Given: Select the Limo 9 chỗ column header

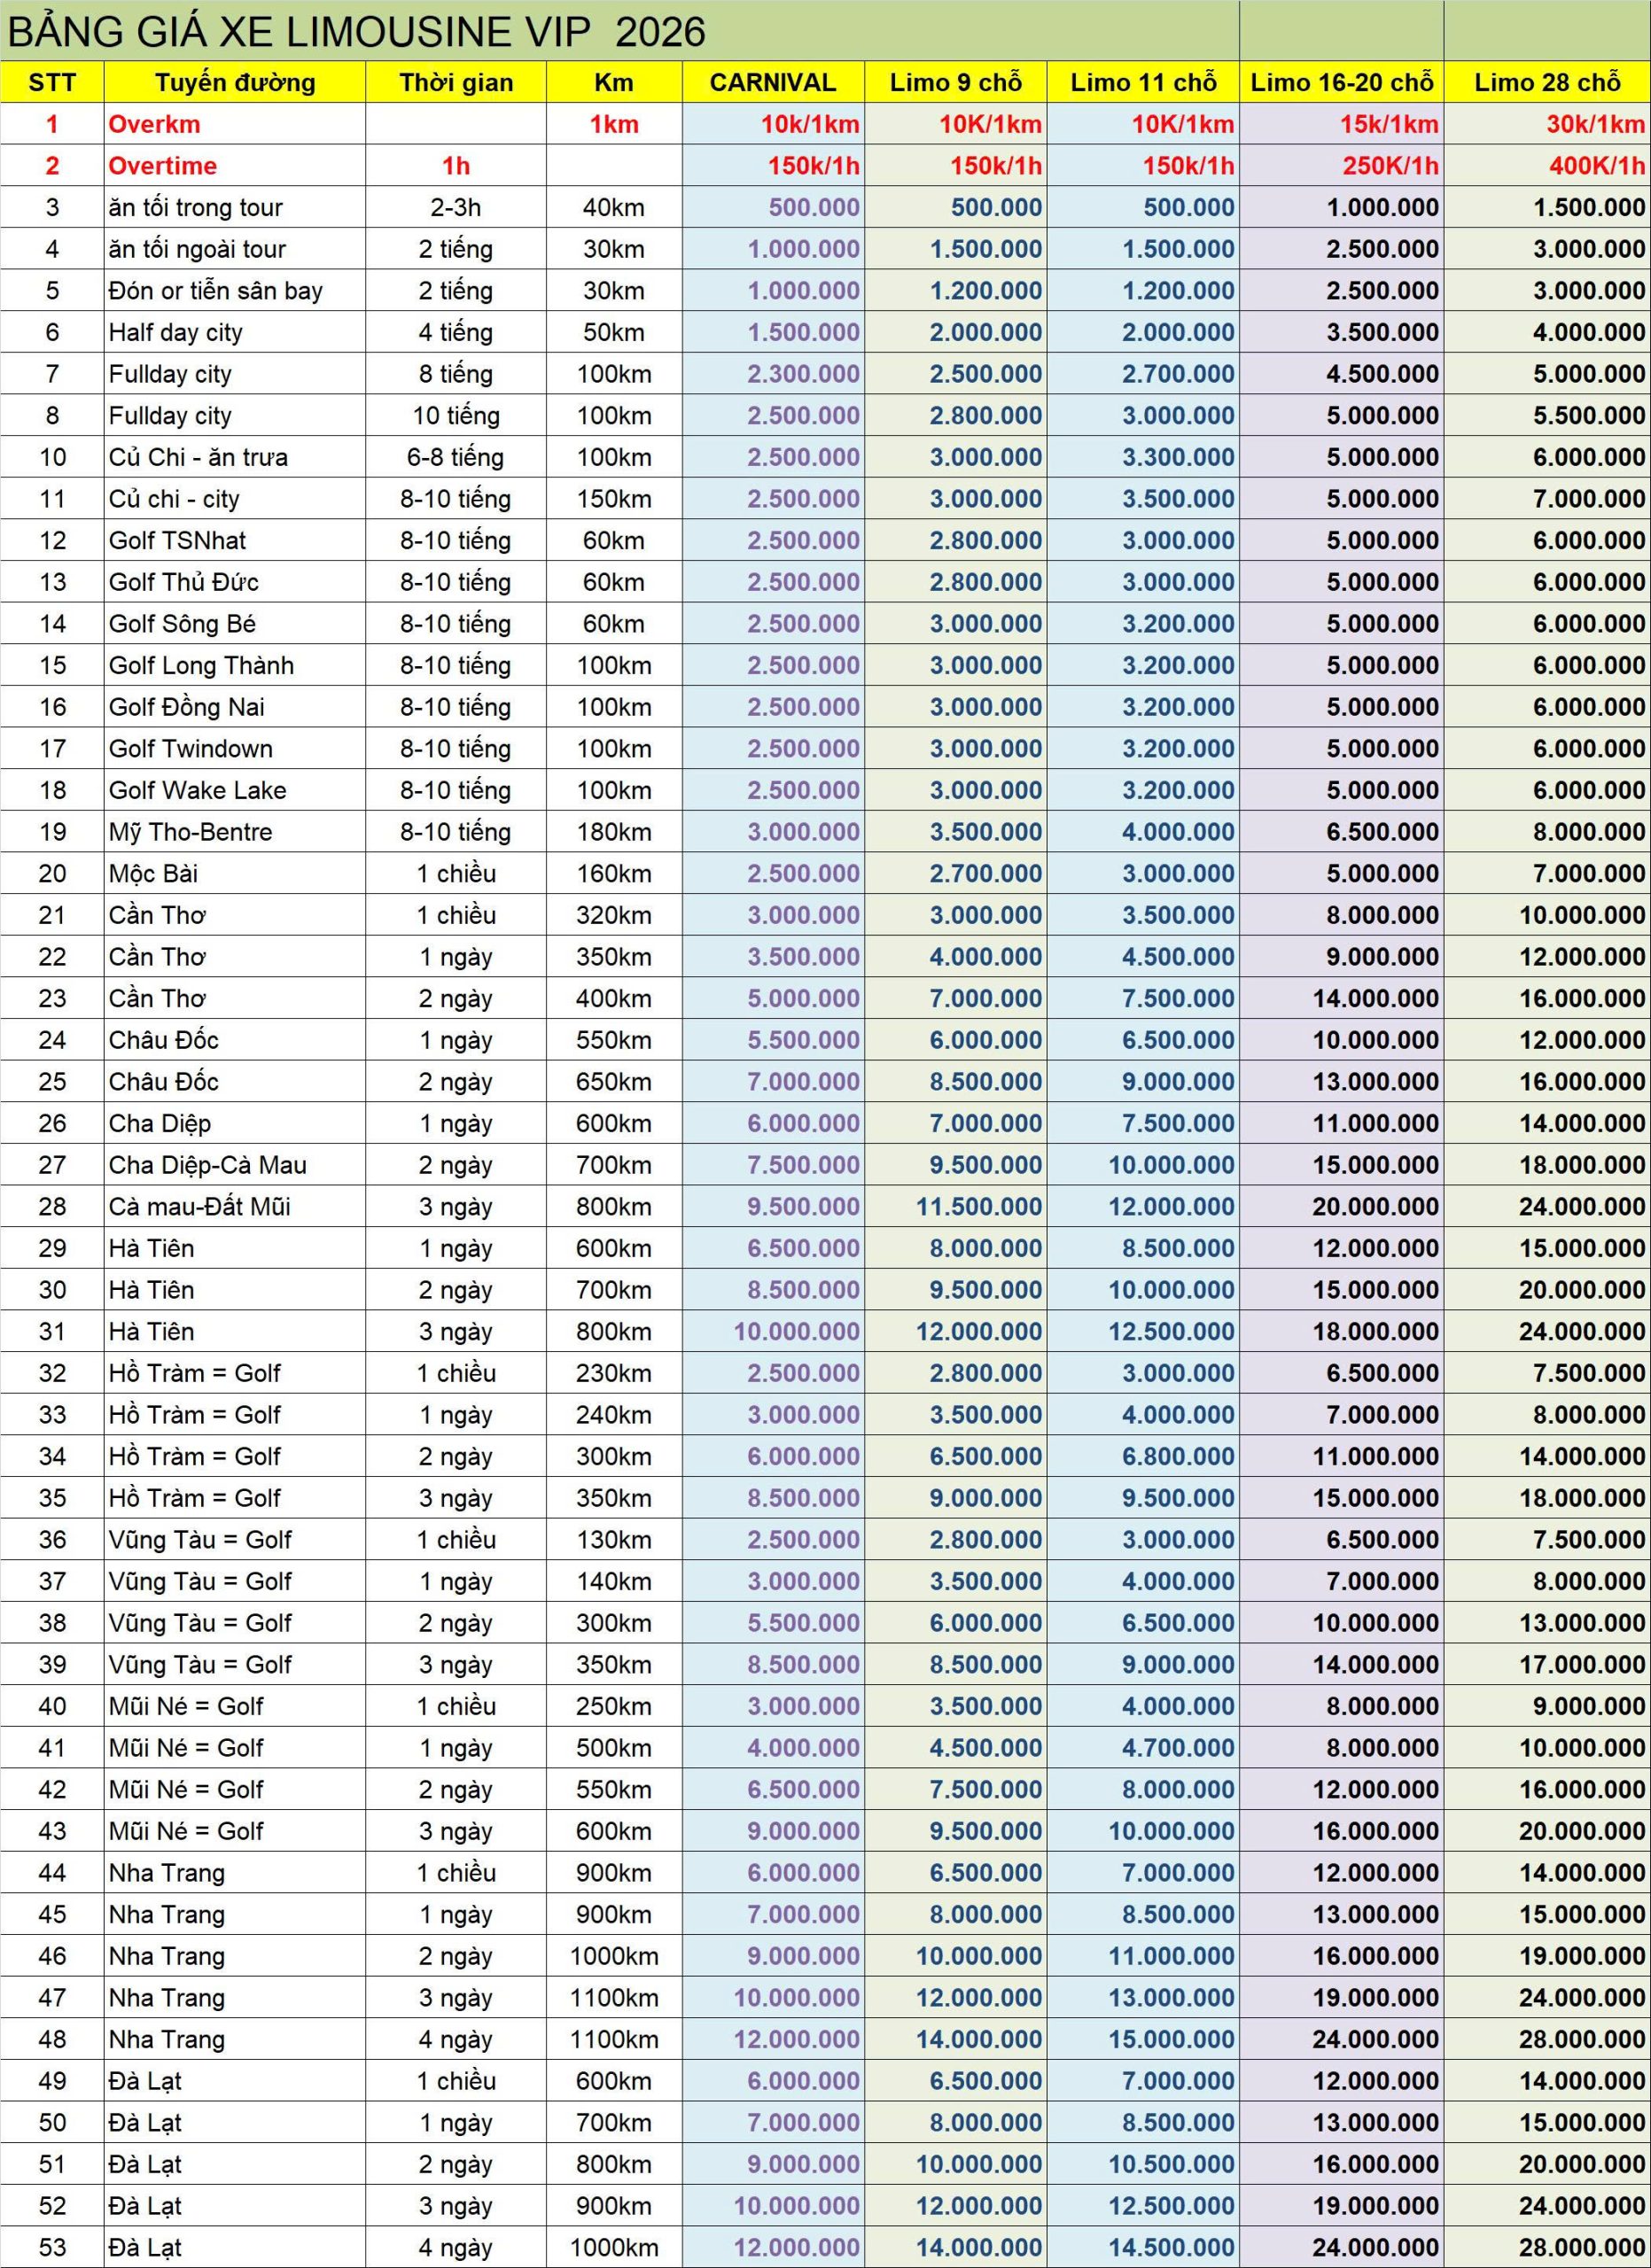Looking at the screenshot, I should 955,82.
